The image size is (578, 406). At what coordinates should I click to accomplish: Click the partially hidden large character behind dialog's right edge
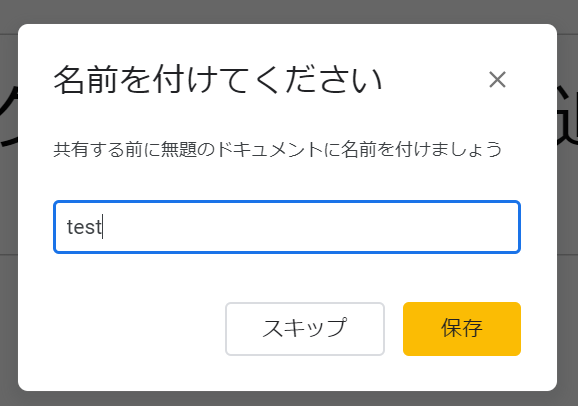tap(567, 116)
